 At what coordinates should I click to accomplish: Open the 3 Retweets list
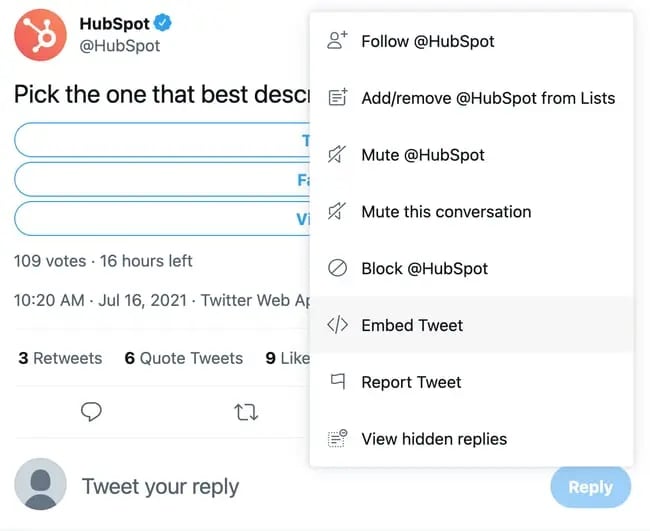click(x=60, y=358)
